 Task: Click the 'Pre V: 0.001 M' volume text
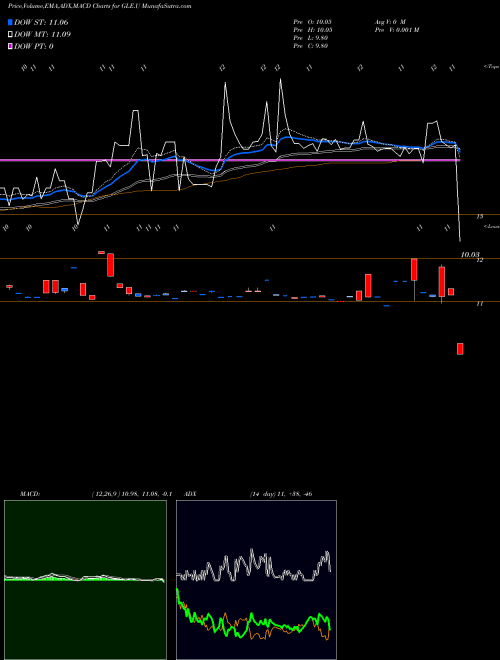(396, 30)
